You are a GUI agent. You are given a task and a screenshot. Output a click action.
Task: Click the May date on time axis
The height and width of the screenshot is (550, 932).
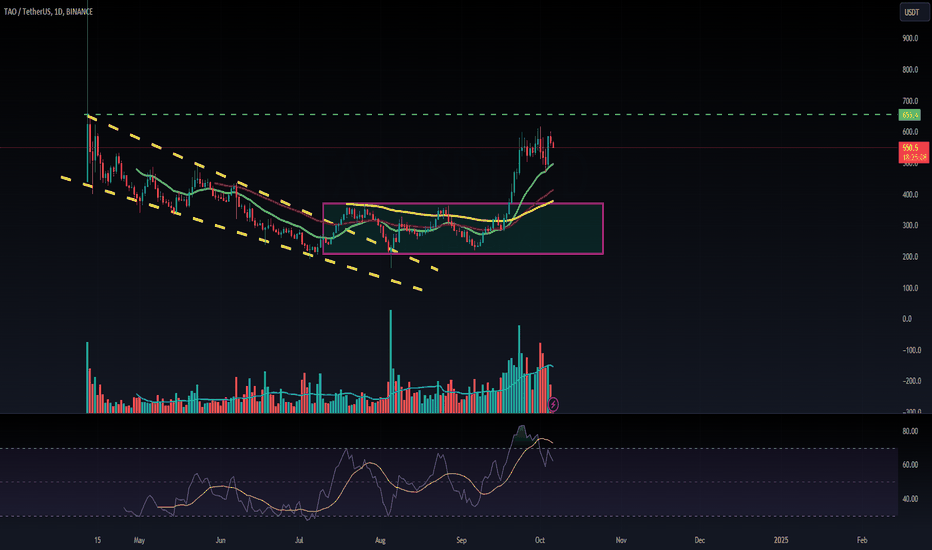pos(139,540)
